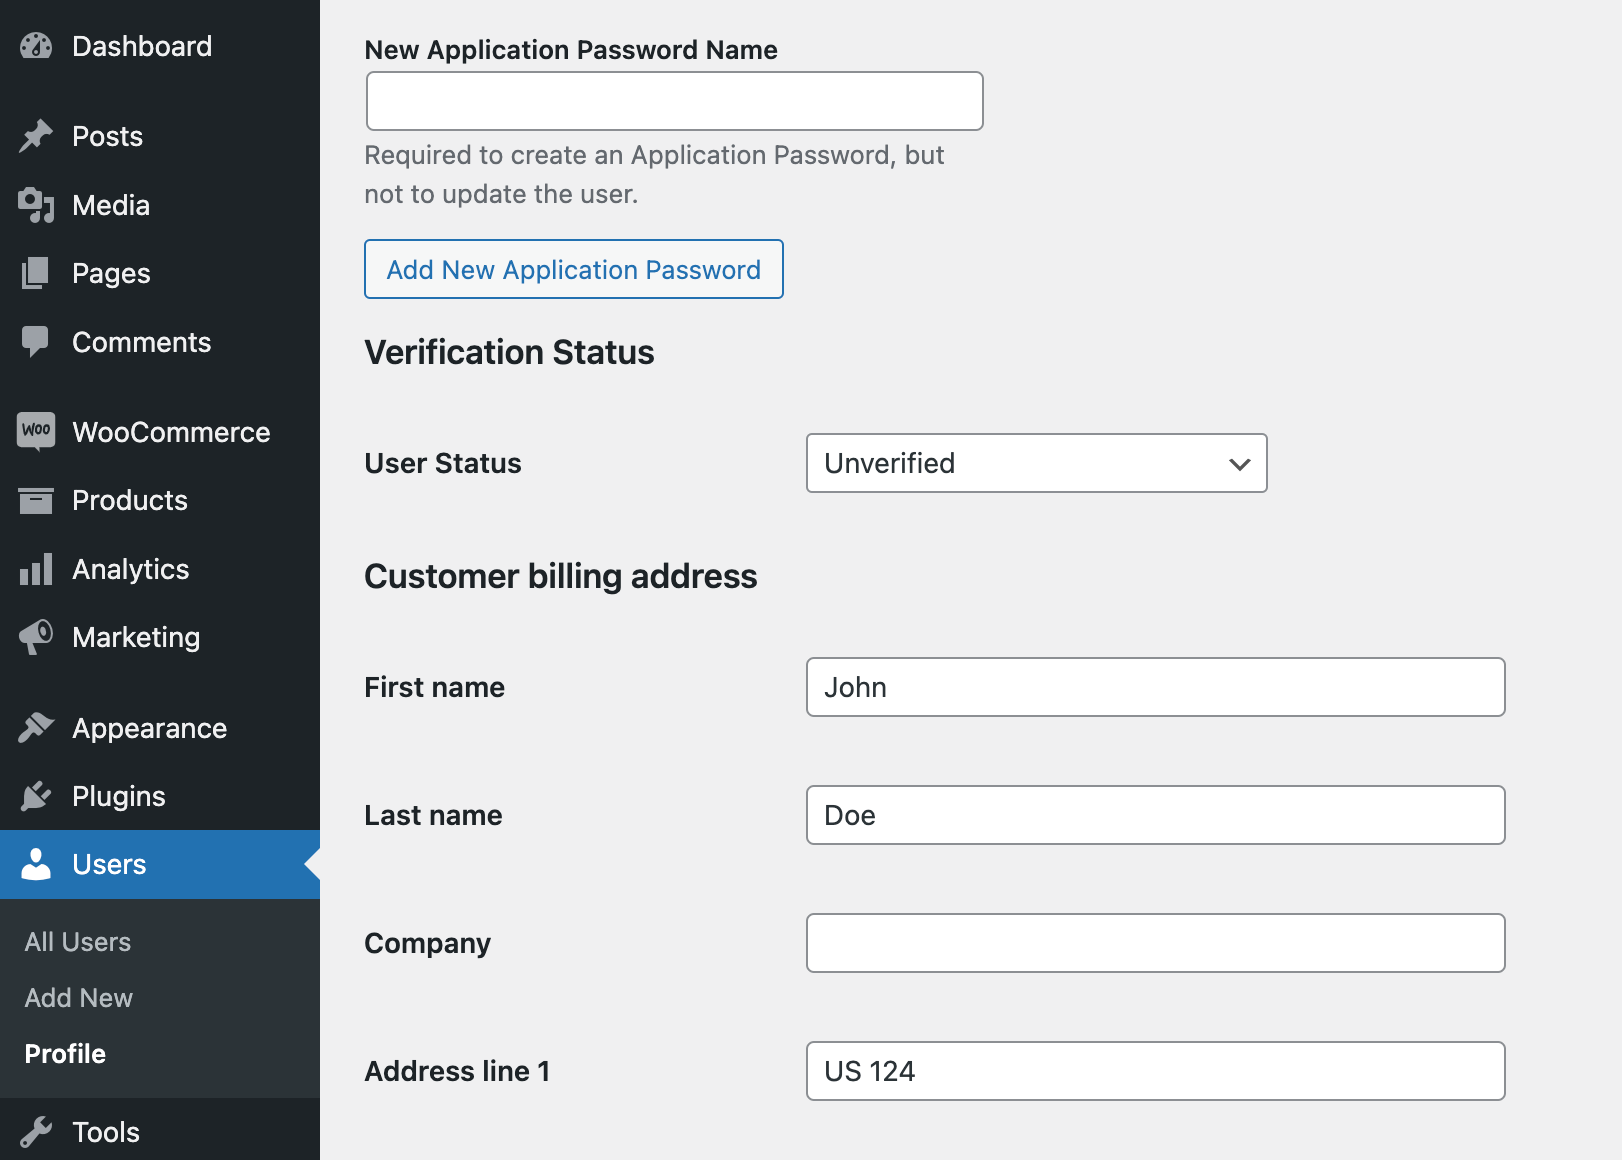Go to All Users
Image resolution: width=1622 pixels, height=1160 pixels.
(x=77, y=941)
